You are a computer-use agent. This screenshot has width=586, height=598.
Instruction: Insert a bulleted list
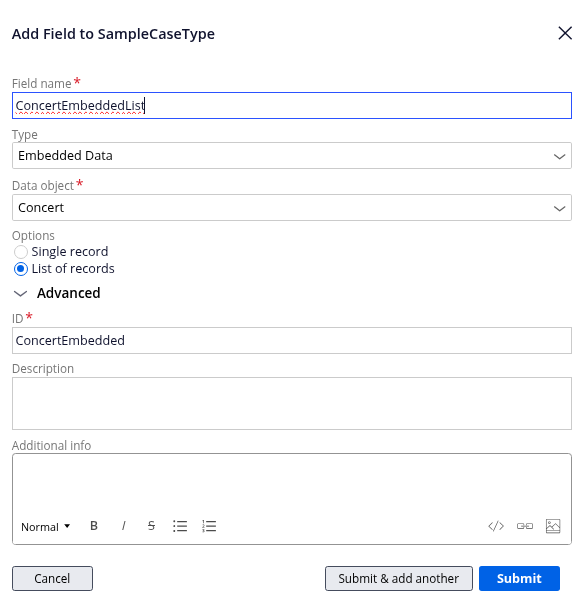[180, 526]
